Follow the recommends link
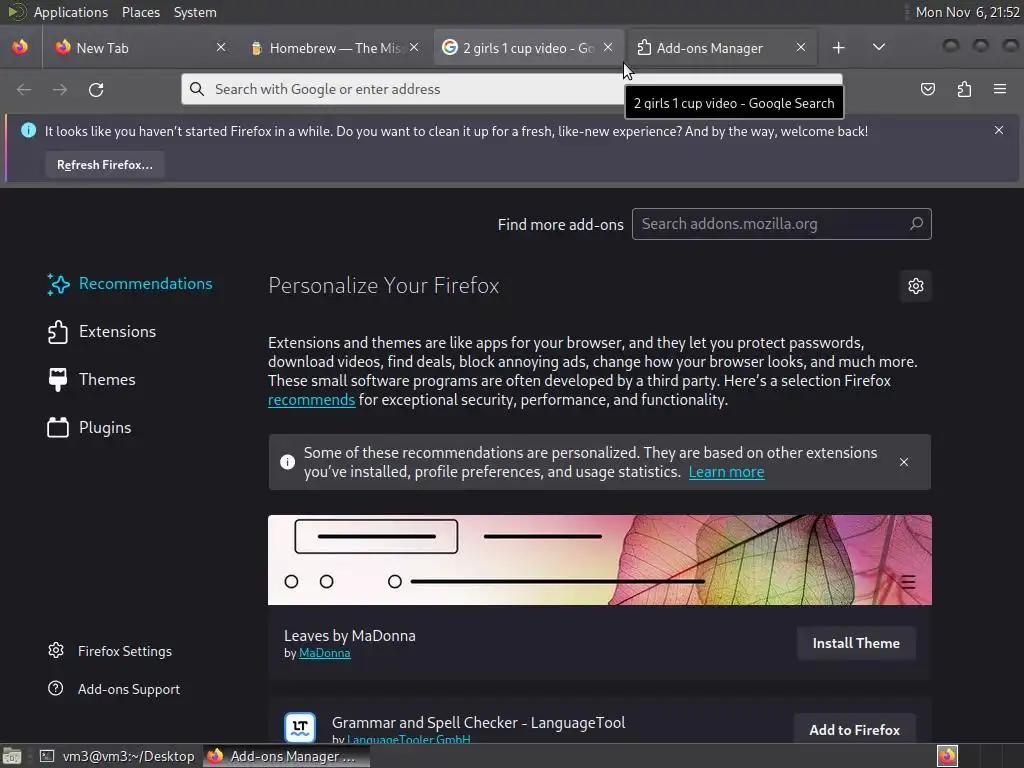The width and height of the screenshot is (1024, 768). (x=312, y=400)
